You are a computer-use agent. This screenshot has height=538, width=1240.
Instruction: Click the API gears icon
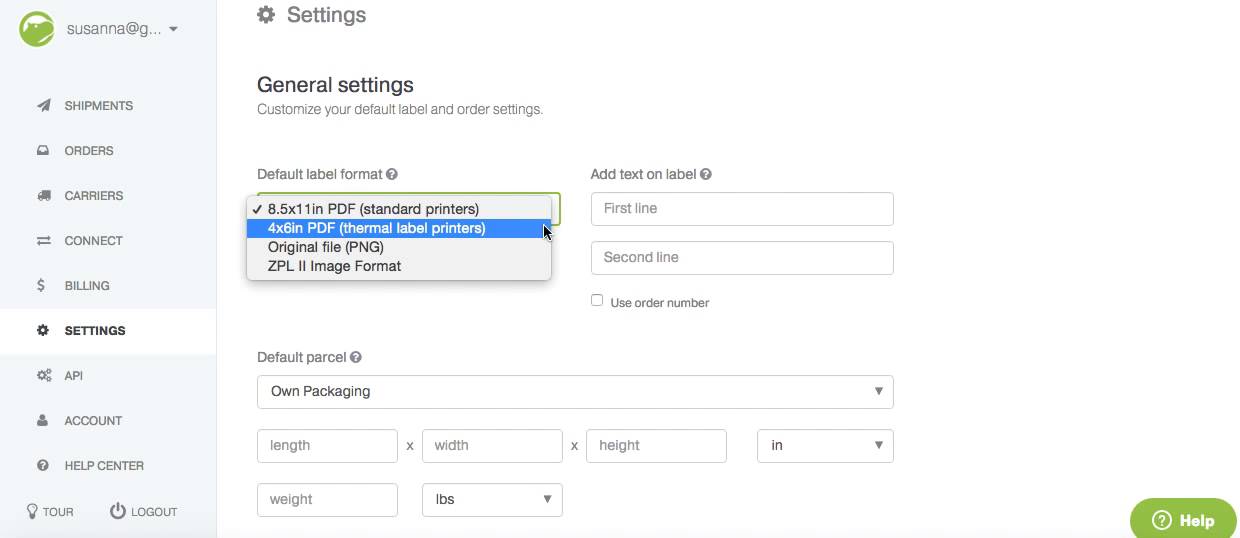[x=44, y=375]
